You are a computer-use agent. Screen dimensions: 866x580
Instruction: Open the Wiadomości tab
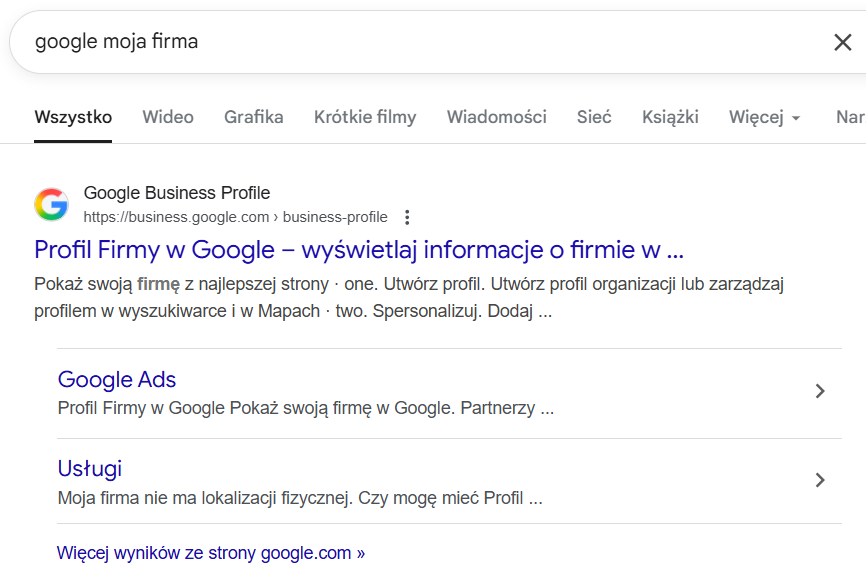point(497,117)
